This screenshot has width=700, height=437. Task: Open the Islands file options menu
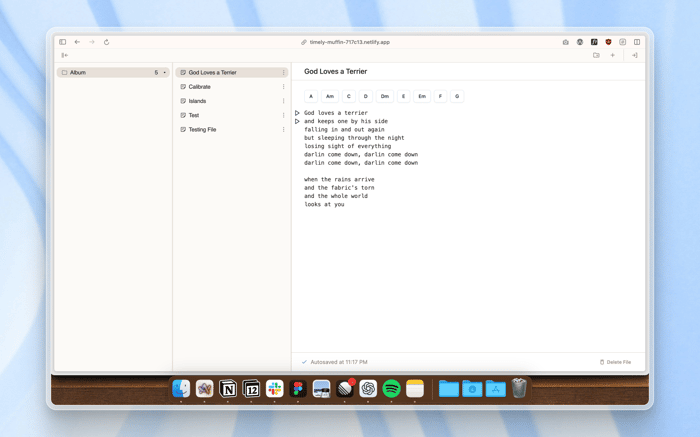283,101
